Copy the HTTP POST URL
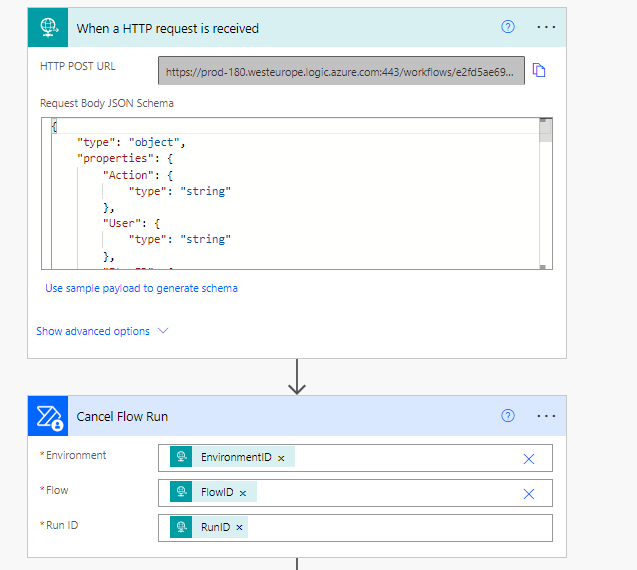Image resolution: width=637 pixels, height=570 pixels. 539,71
